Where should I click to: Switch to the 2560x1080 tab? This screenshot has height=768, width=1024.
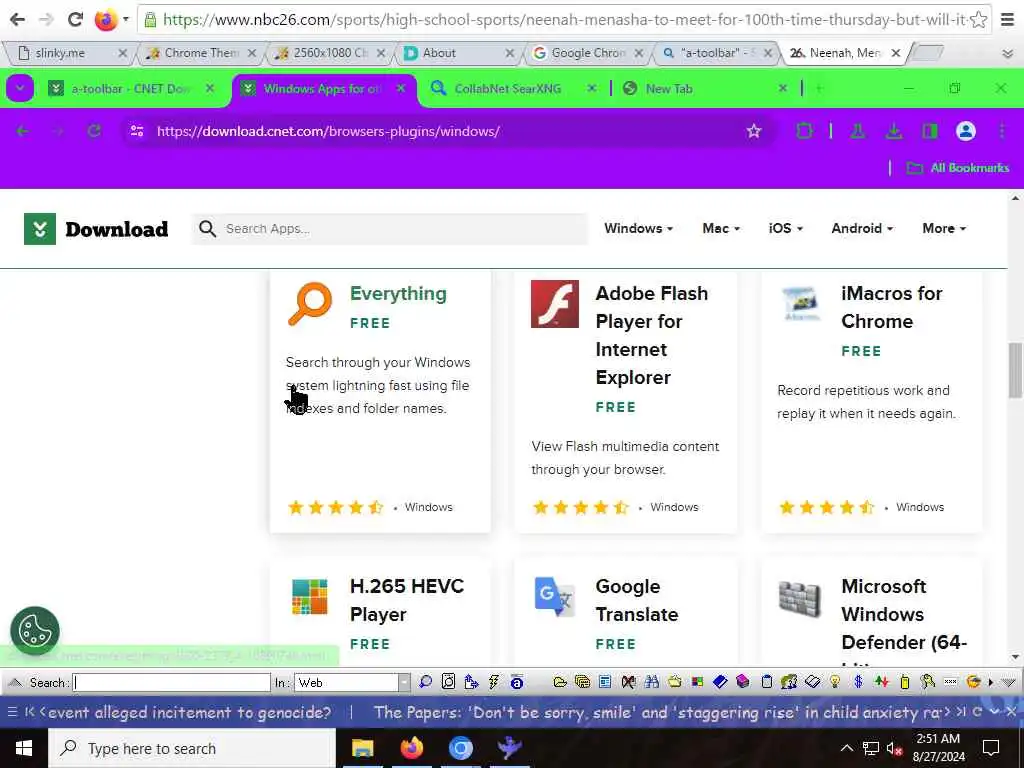coord(330,53)
